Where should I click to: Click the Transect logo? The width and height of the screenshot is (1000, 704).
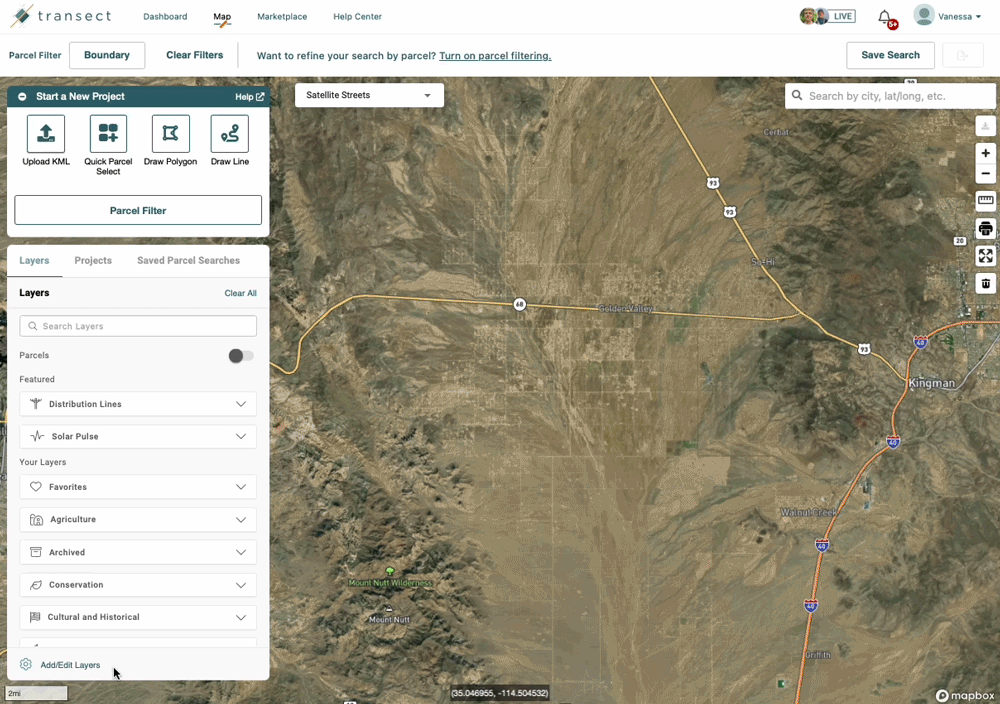(x=61, y=16)
